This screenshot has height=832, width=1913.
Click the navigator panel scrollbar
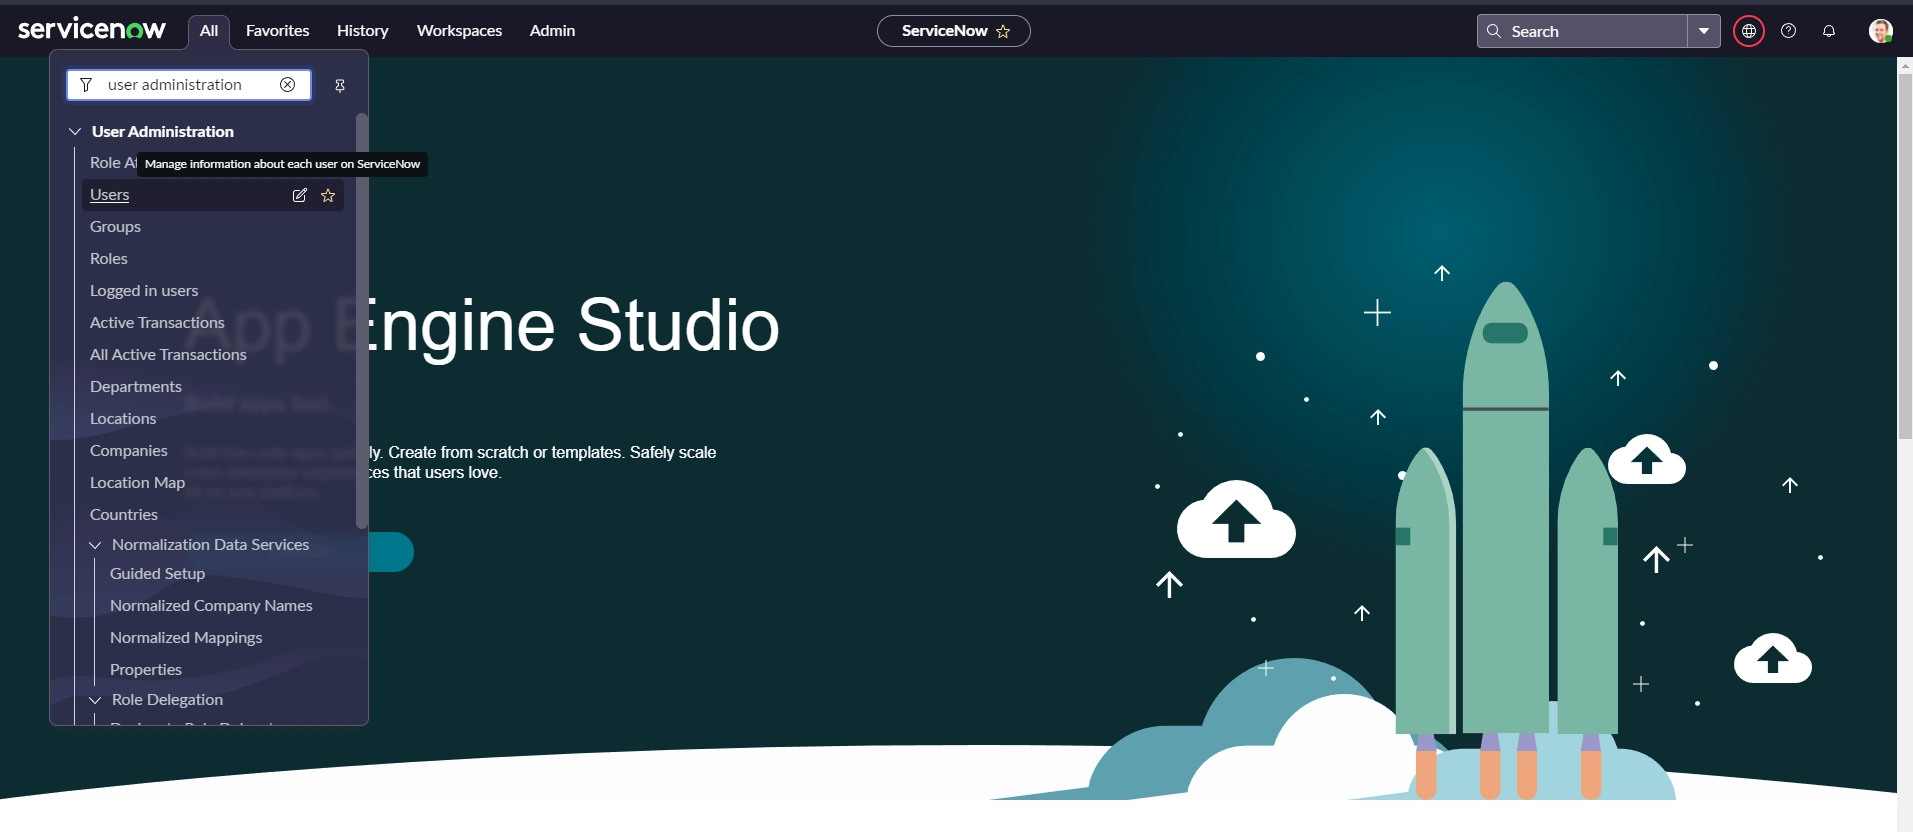362,320
